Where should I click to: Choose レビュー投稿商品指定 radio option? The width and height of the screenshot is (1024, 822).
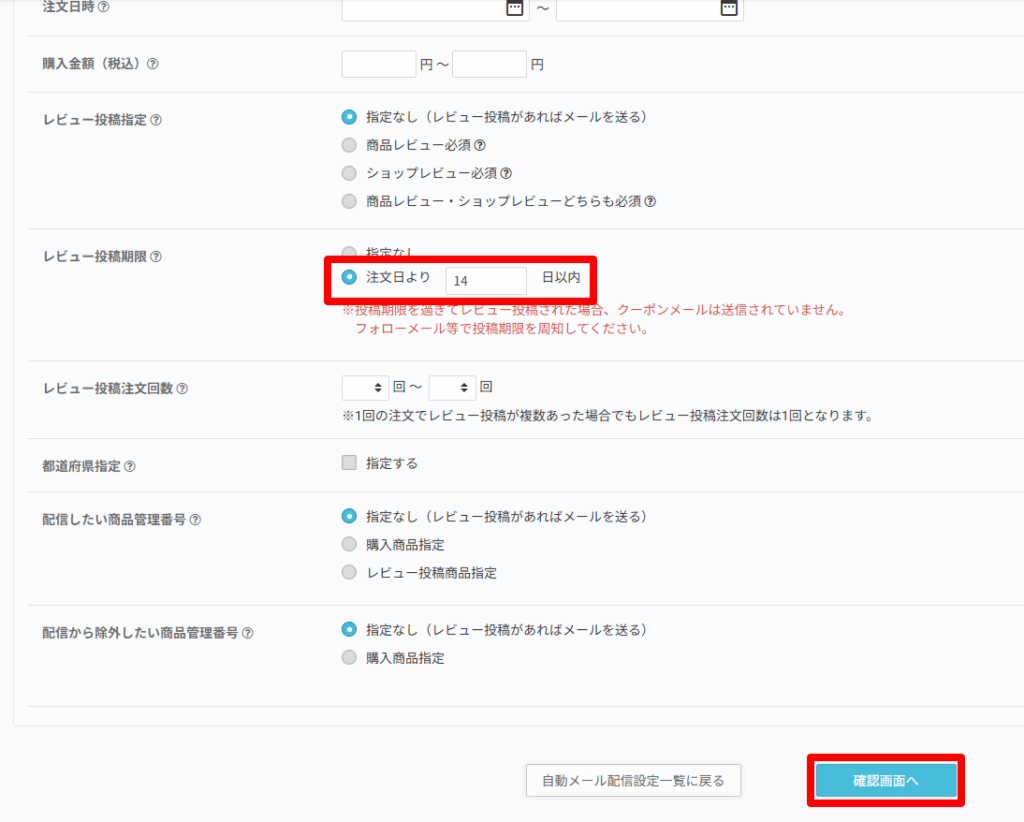coord(349,573)
